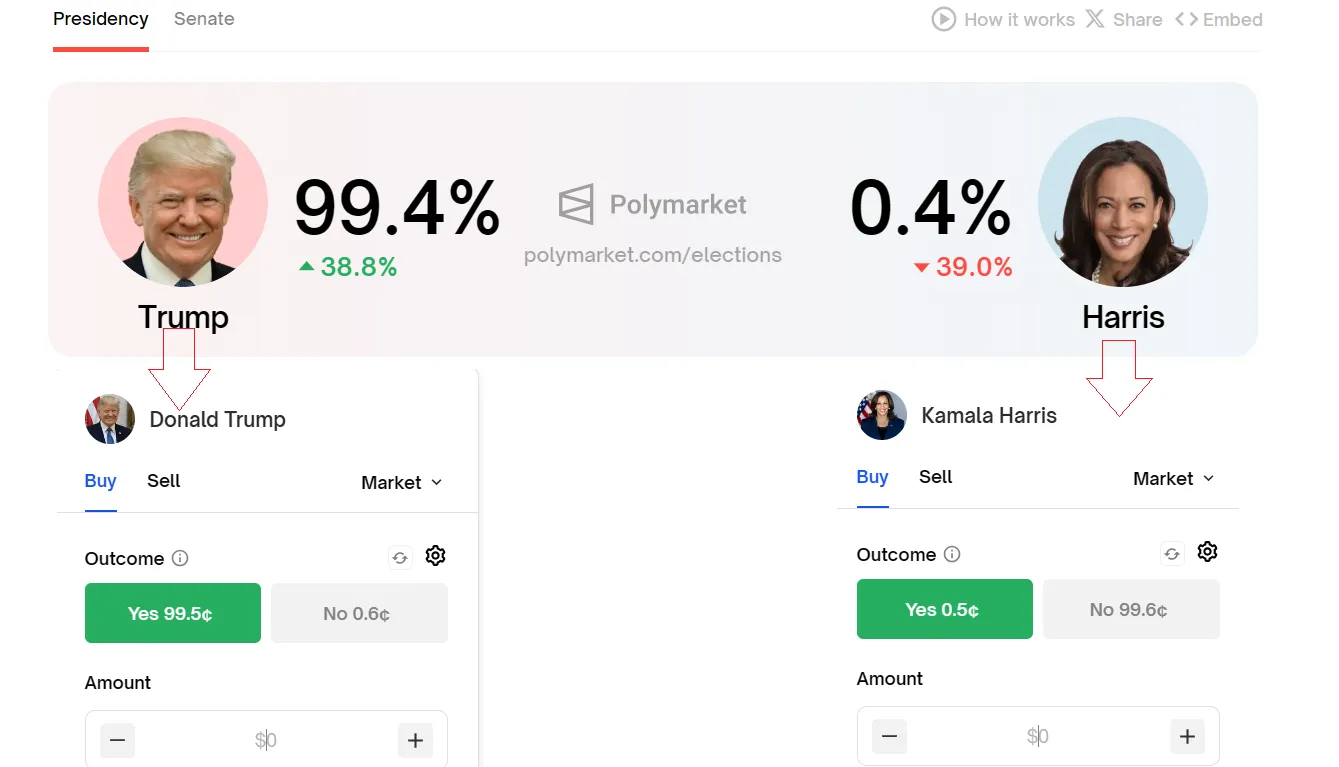
Task: Select the Sell tab in the Kamala Harris panel
Action: [x=935, y=477]
